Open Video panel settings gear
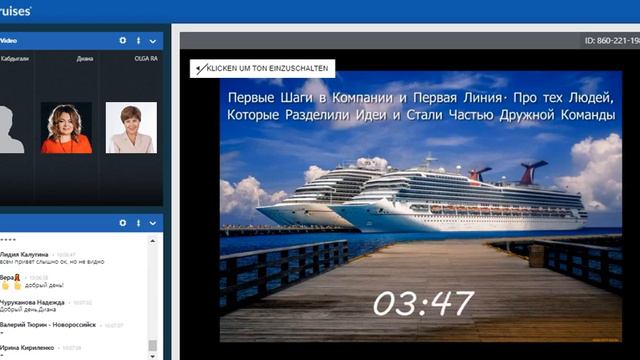The width and height of the screenshot is (640, 360). pos(122,41)
